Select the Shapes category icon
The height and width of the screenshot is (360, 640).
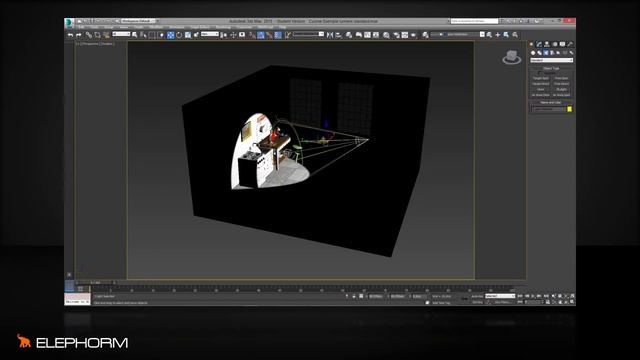pos(539,53)
